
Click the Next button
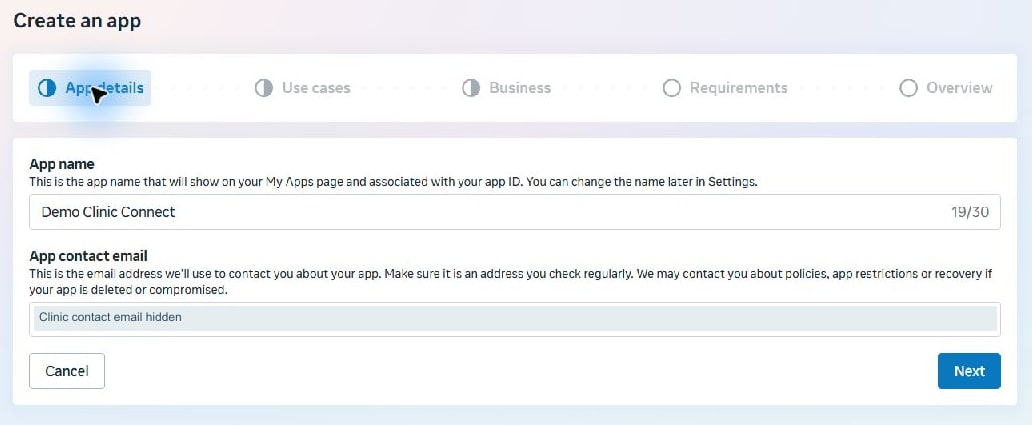click(x=969, y=371)
